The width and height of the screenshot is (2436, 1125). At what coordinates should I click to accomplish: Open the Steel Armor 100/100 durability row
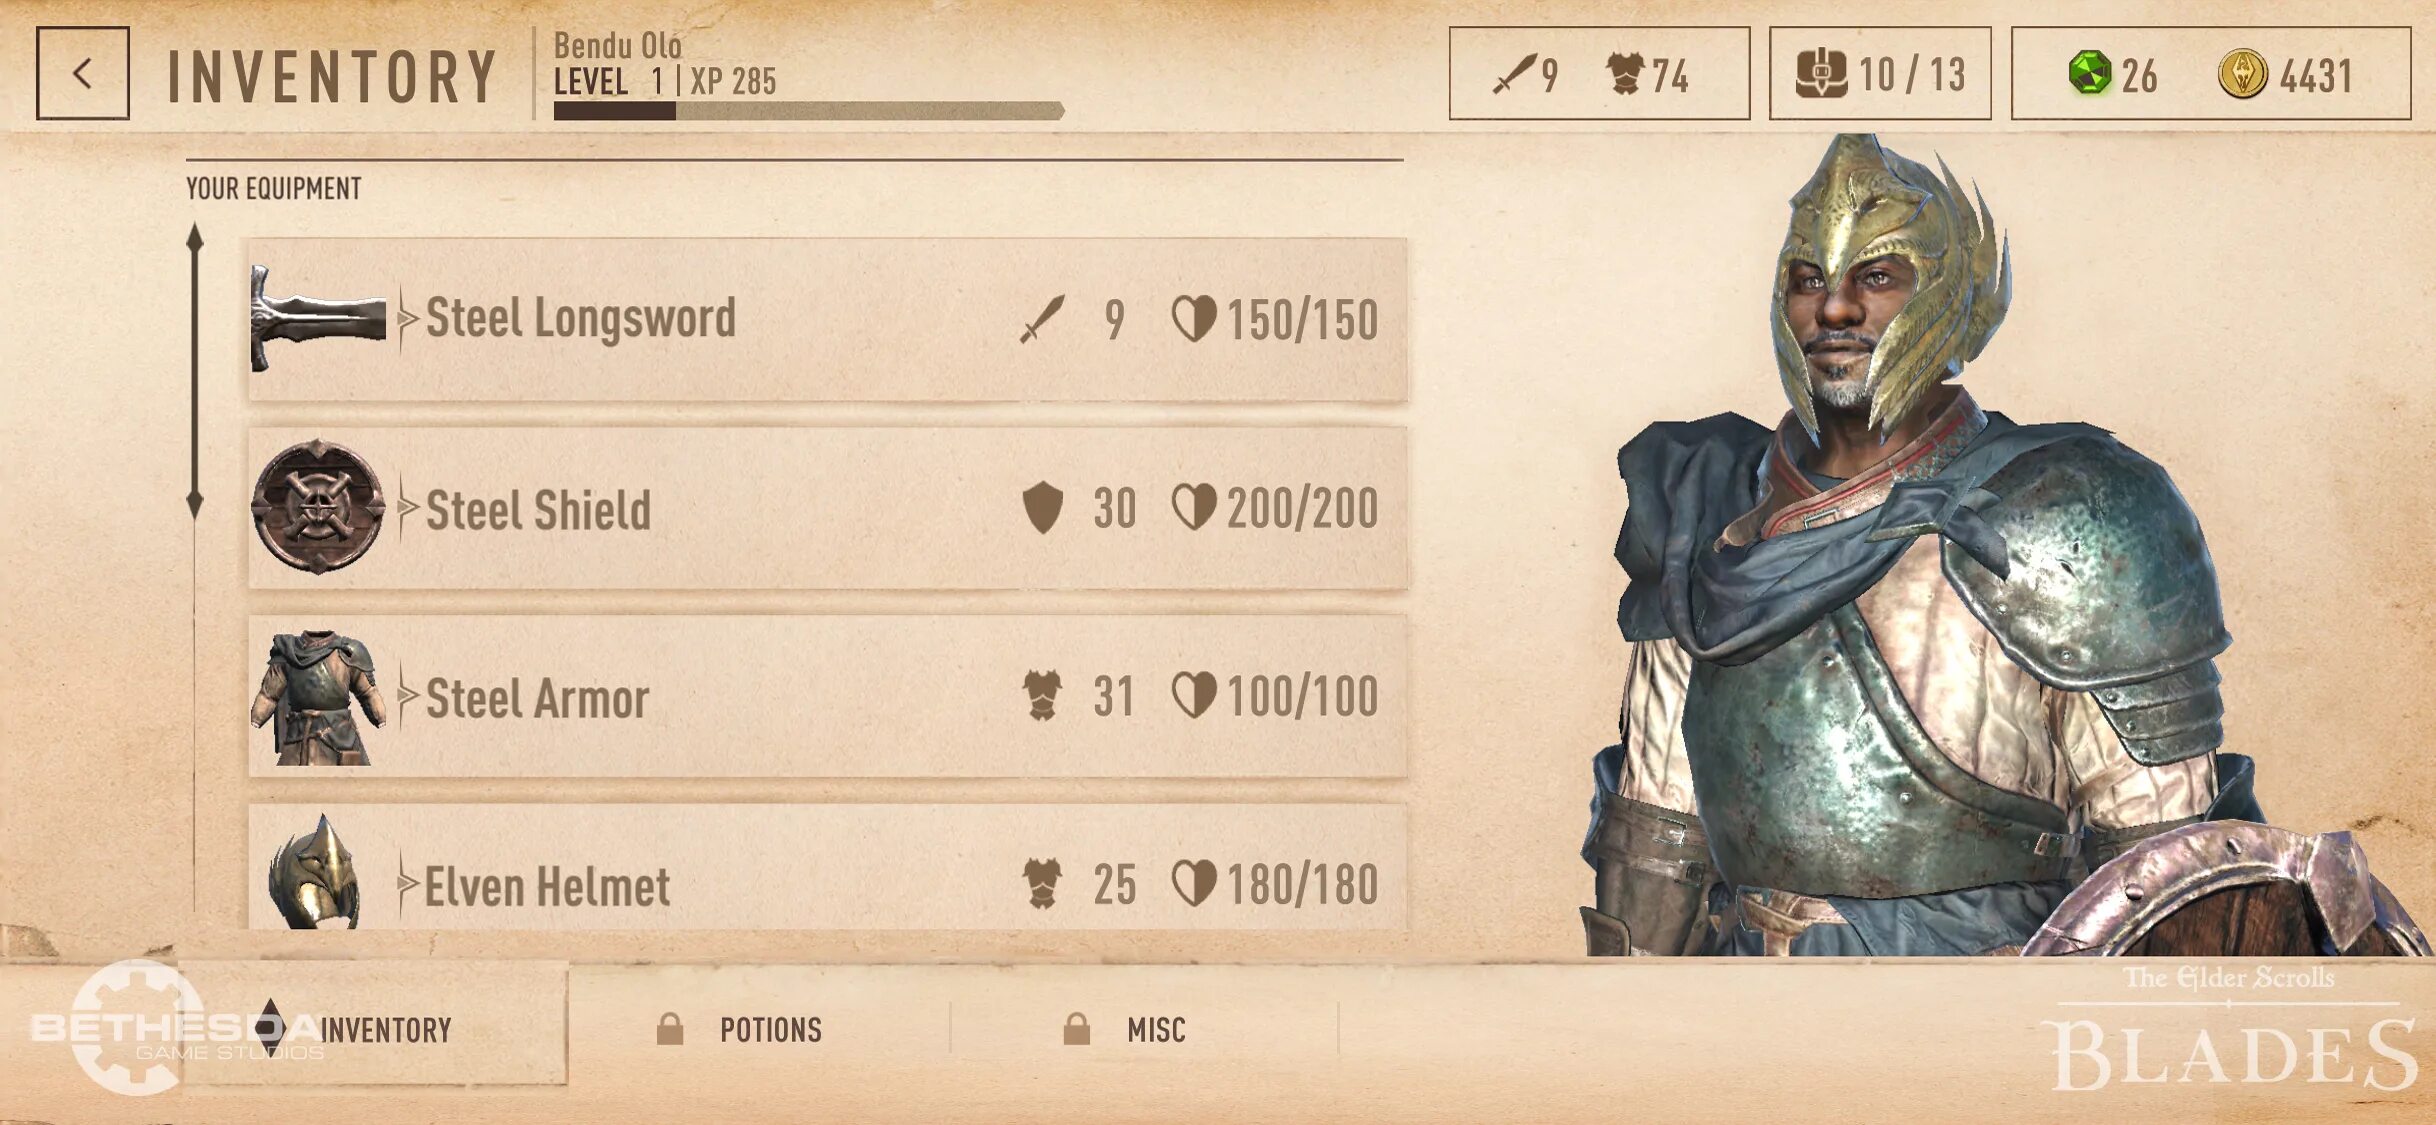click(828, 696)
